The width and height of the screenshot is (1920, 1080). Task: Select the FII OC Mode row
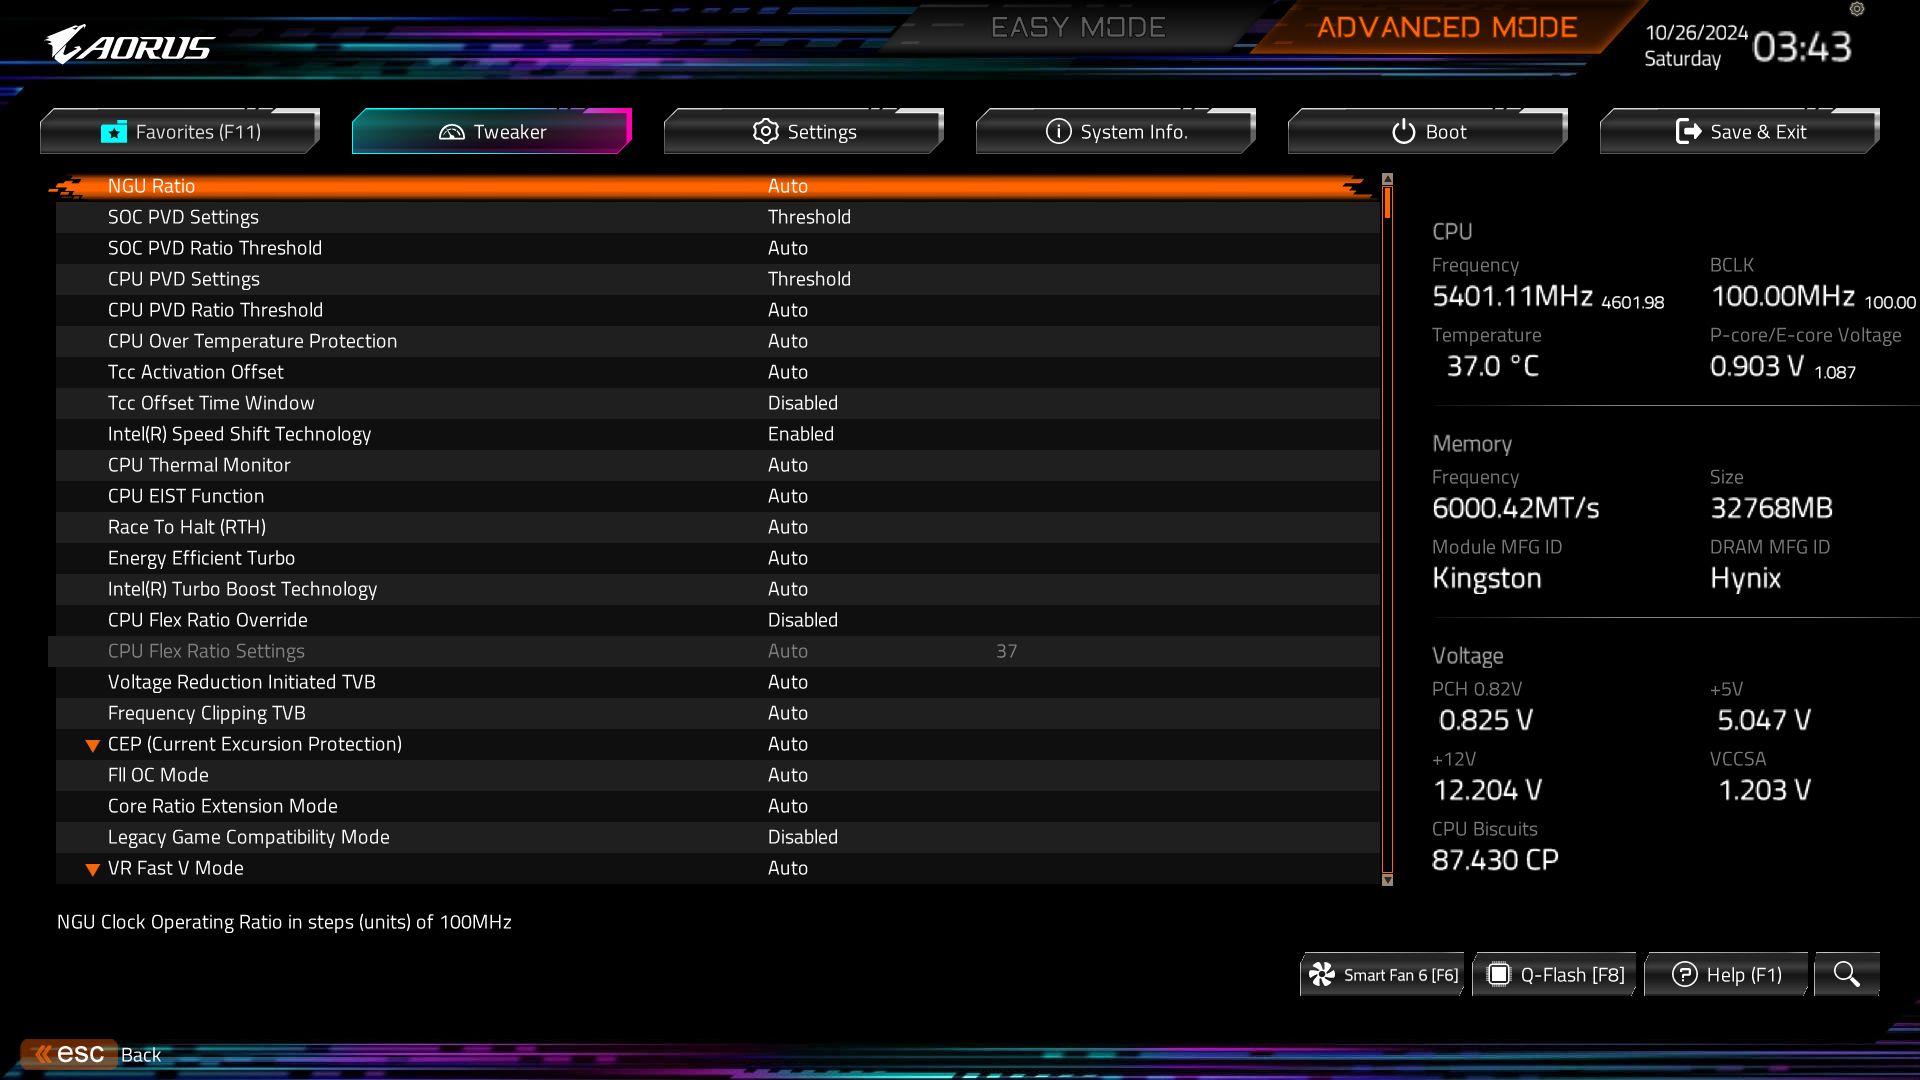(718, 775)
